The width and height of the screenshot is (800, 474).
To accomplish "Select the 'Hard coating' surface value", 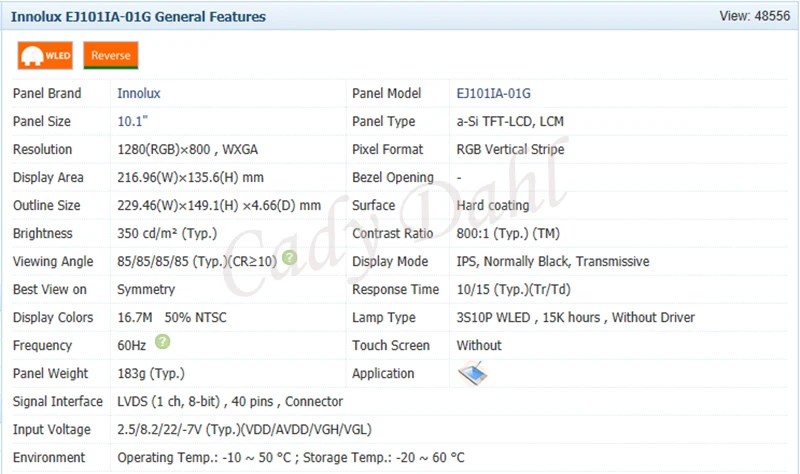I will click(493, 206).
